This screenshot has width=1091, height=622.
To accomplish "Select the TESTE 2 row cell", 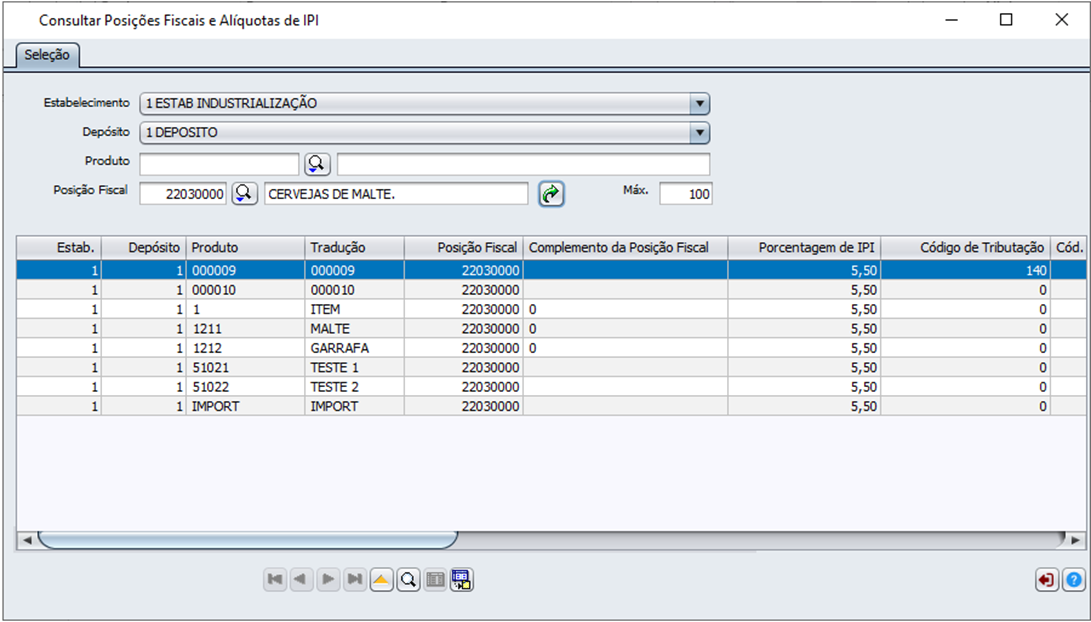I will click(354, 387).
